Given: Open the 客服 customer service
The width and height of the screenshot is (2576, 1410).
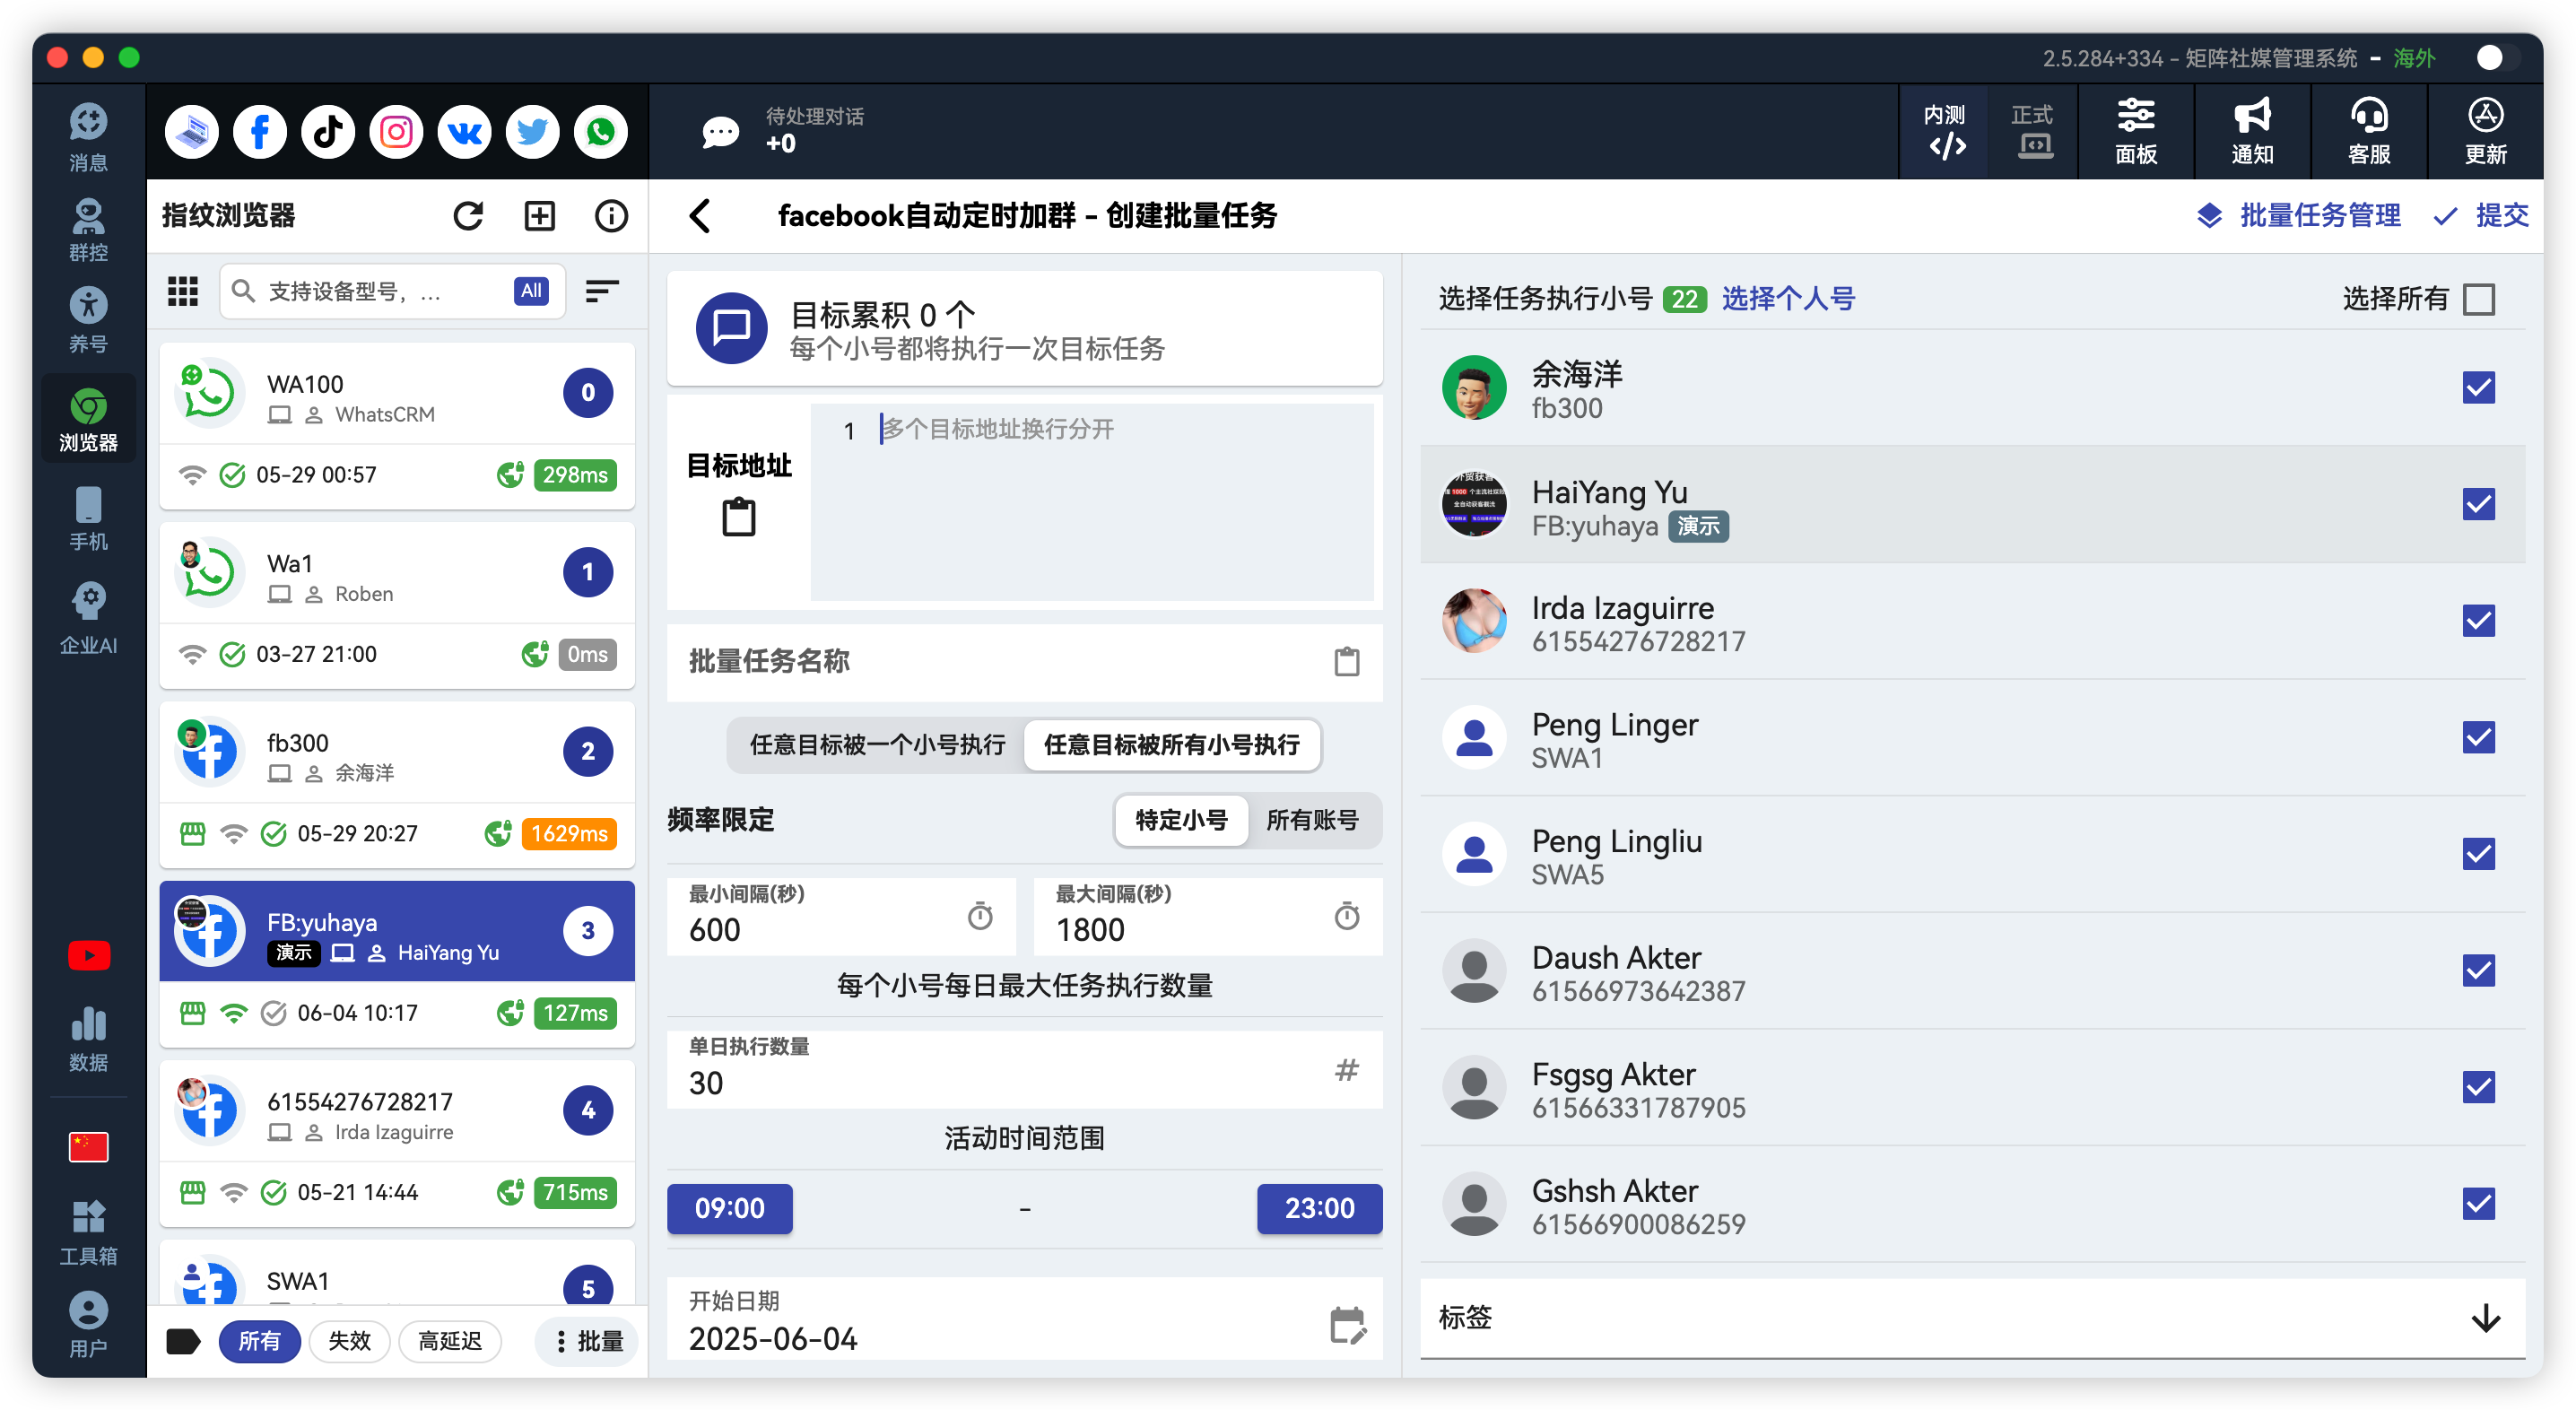Looking at the screenshot, I should click(x=2369, y=132).
